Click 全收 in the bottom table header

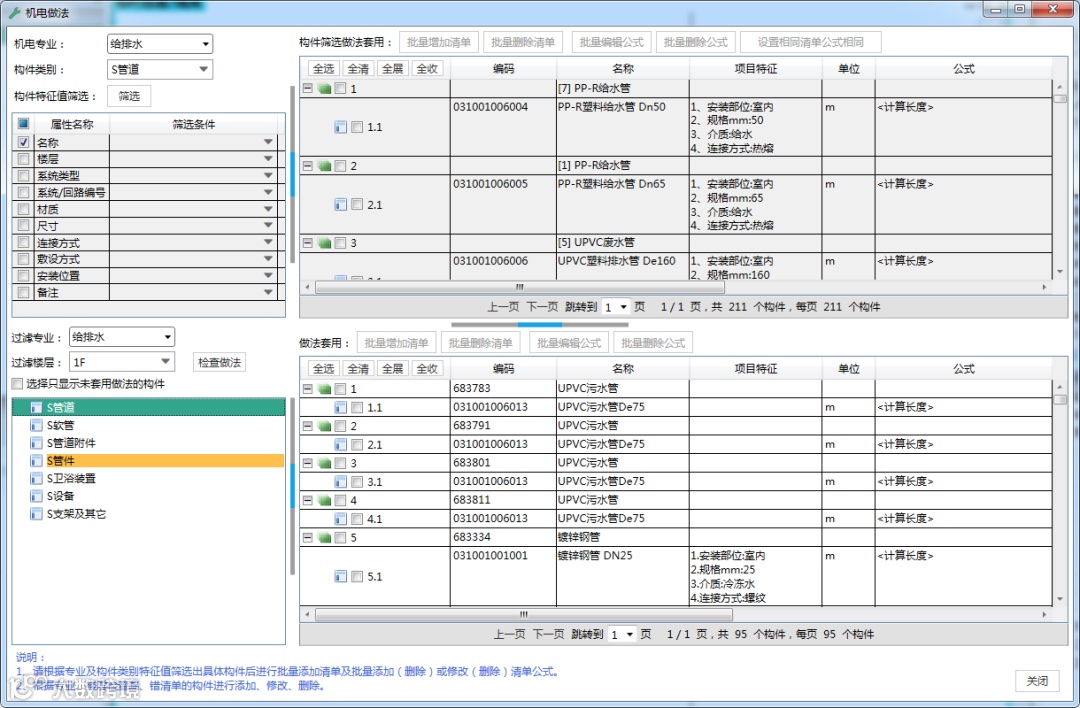coord(426,368)
